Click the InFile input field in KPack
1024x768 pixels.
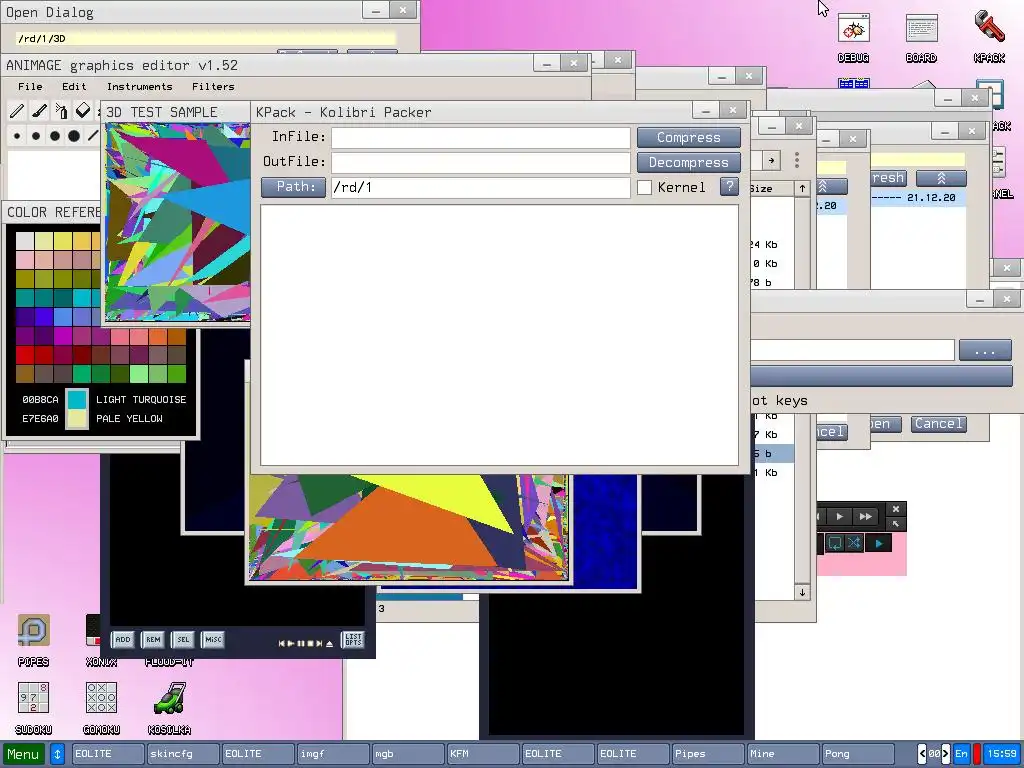coord(481,138)
